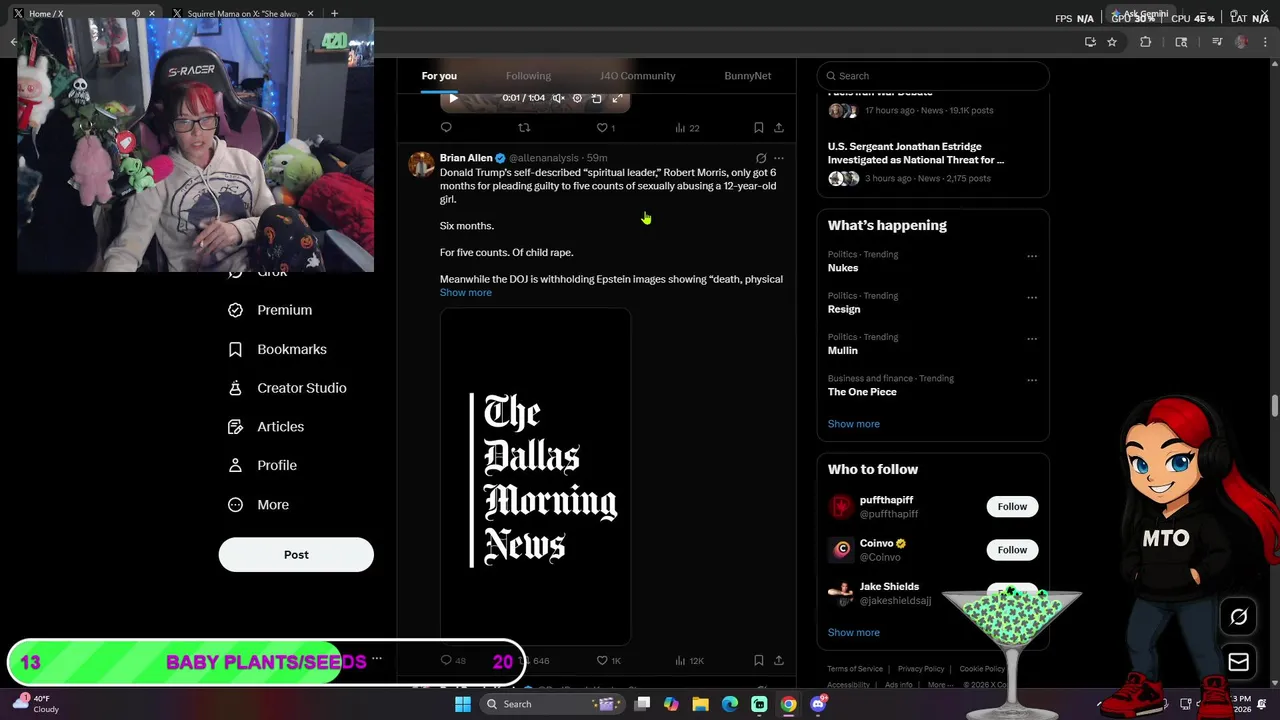Open Brian Allen's name link
Viewport: 1280px width, 720px height.
[x=466, y=158]
